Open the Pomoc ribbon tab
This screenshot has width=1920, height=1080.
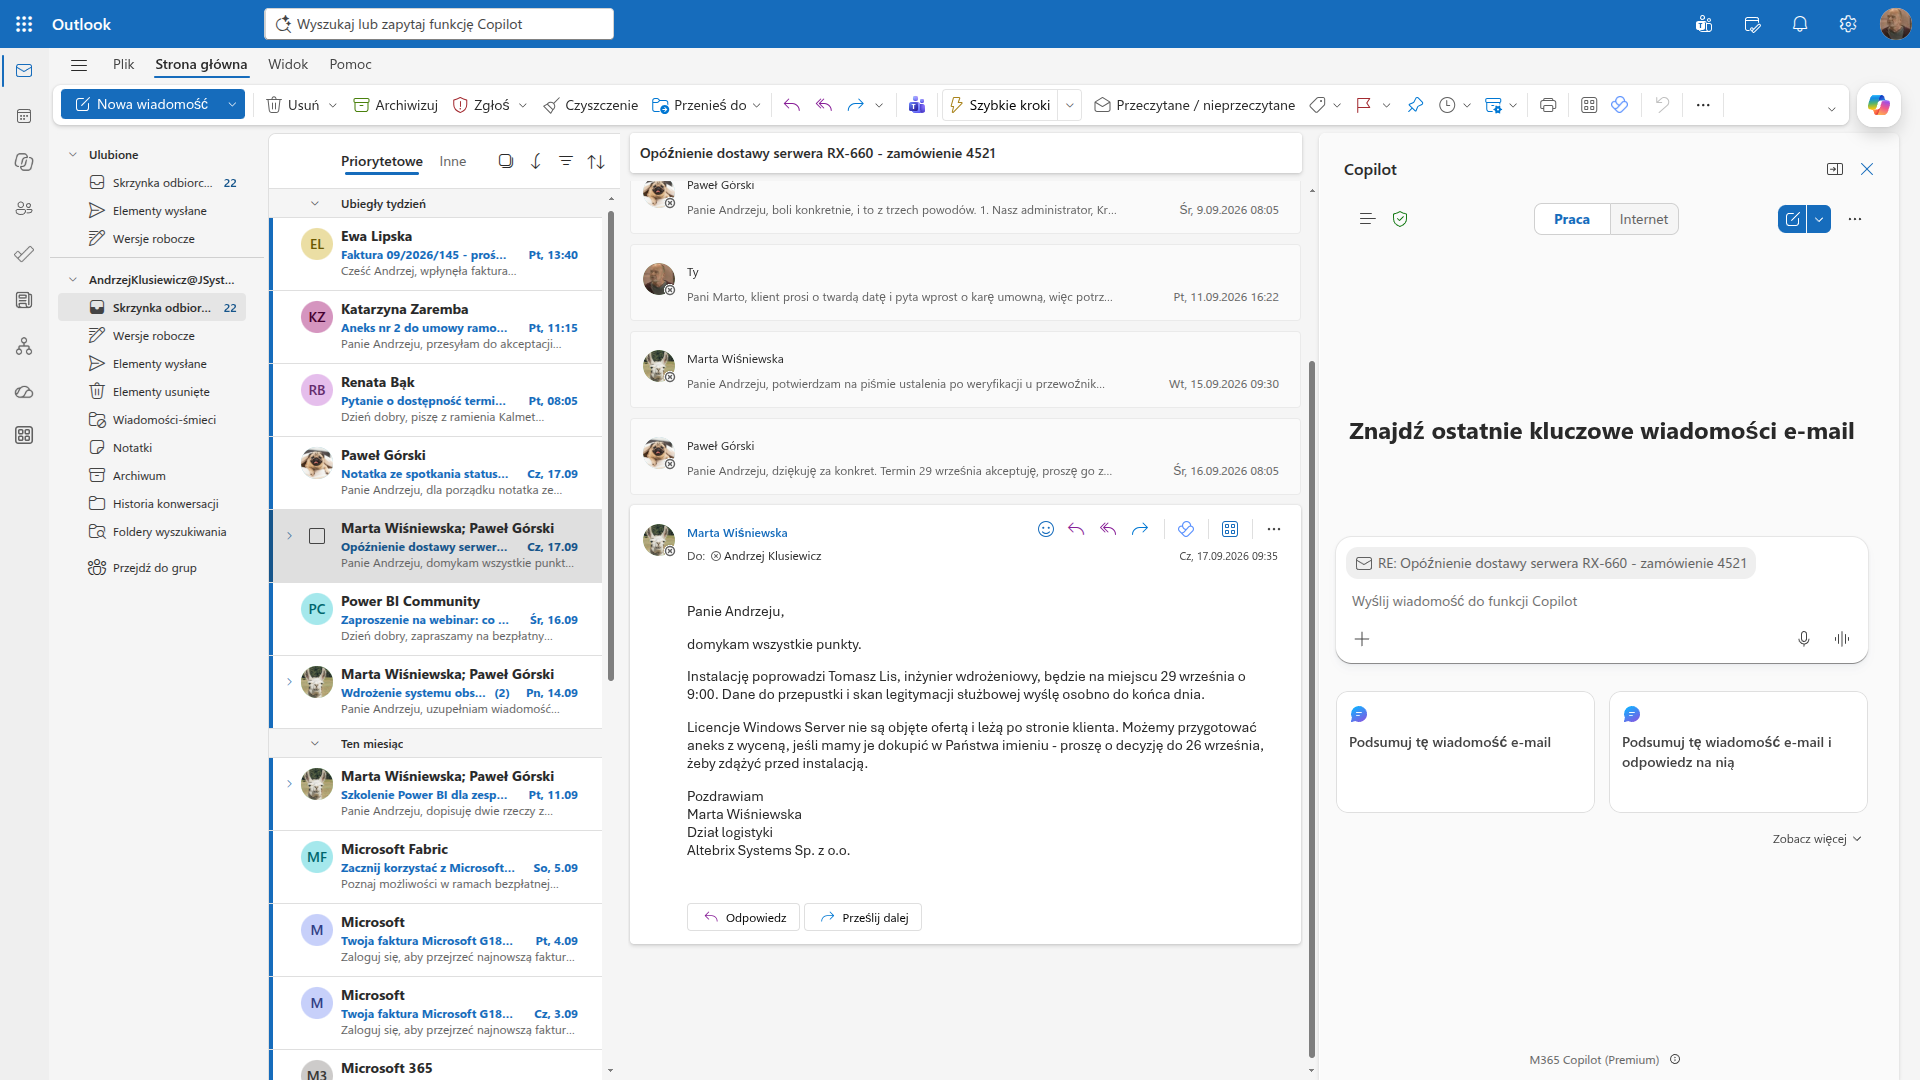350,64
